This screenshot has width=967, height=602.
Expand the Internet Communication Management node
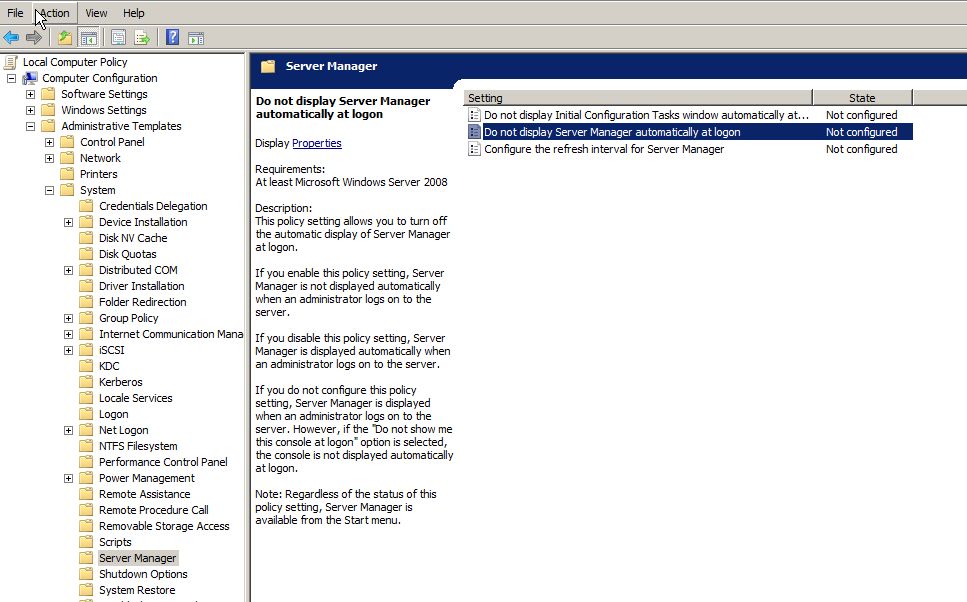pyautogui.click(x=68, y=335)
